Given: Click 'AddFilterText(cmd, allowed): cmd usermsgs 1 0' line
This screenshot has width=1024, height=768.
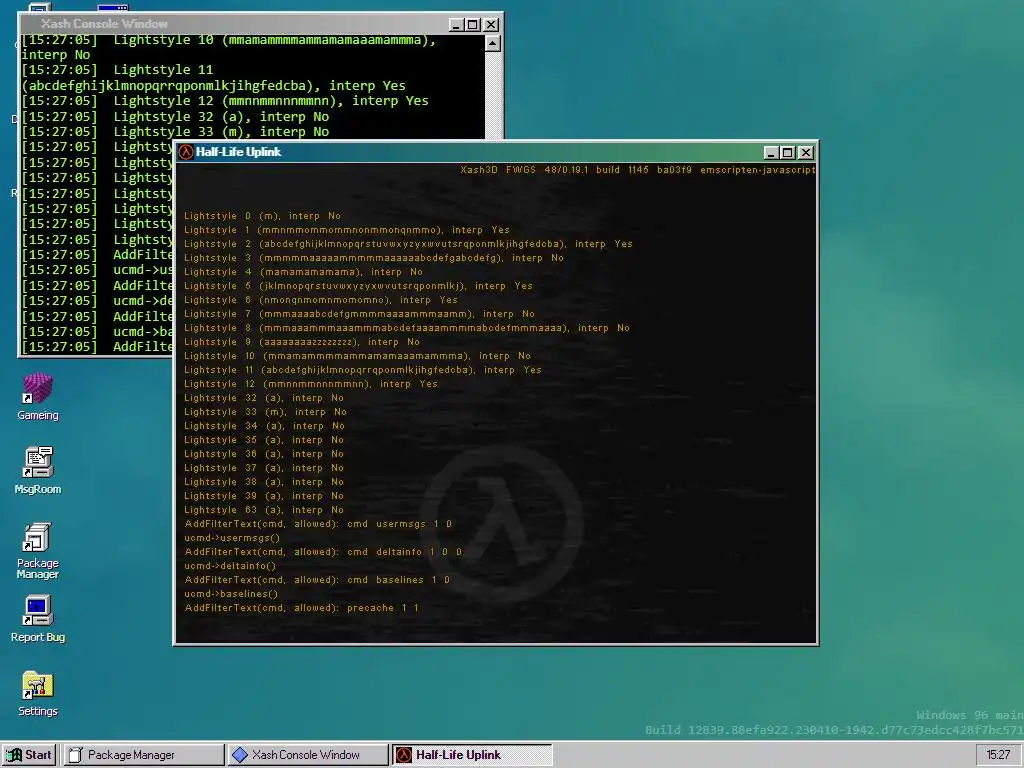Looking at the screenshot, I should click(318, 524).
